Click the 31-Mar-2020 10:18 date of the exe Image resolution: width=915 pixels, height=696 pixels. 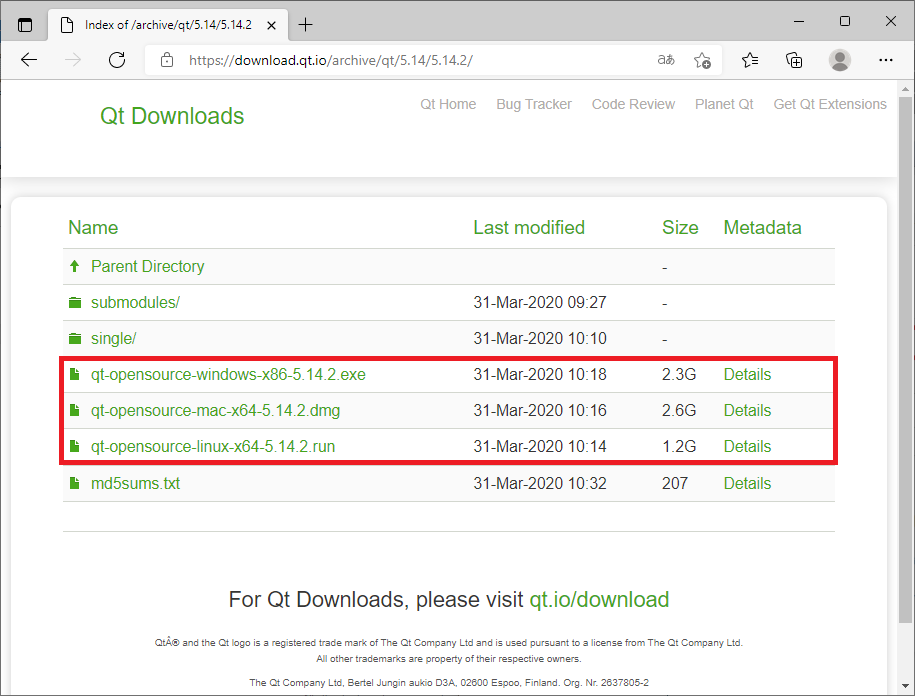pos(540,375)
